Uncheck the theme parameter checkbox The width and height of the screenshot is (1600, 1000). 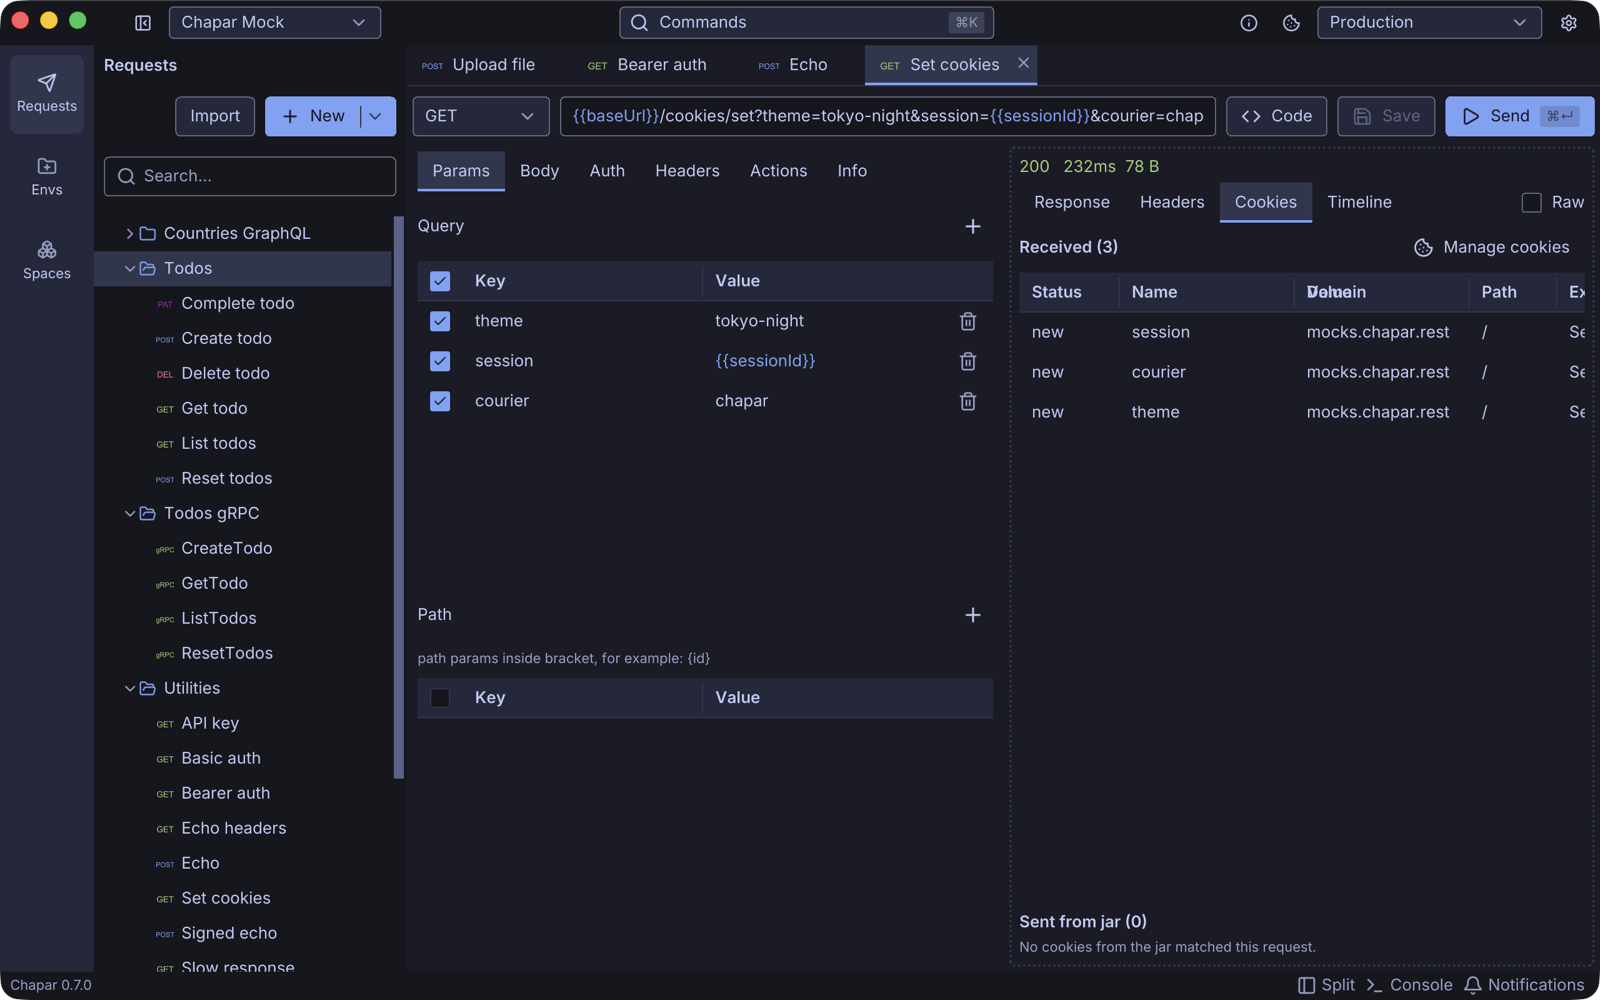440,321
